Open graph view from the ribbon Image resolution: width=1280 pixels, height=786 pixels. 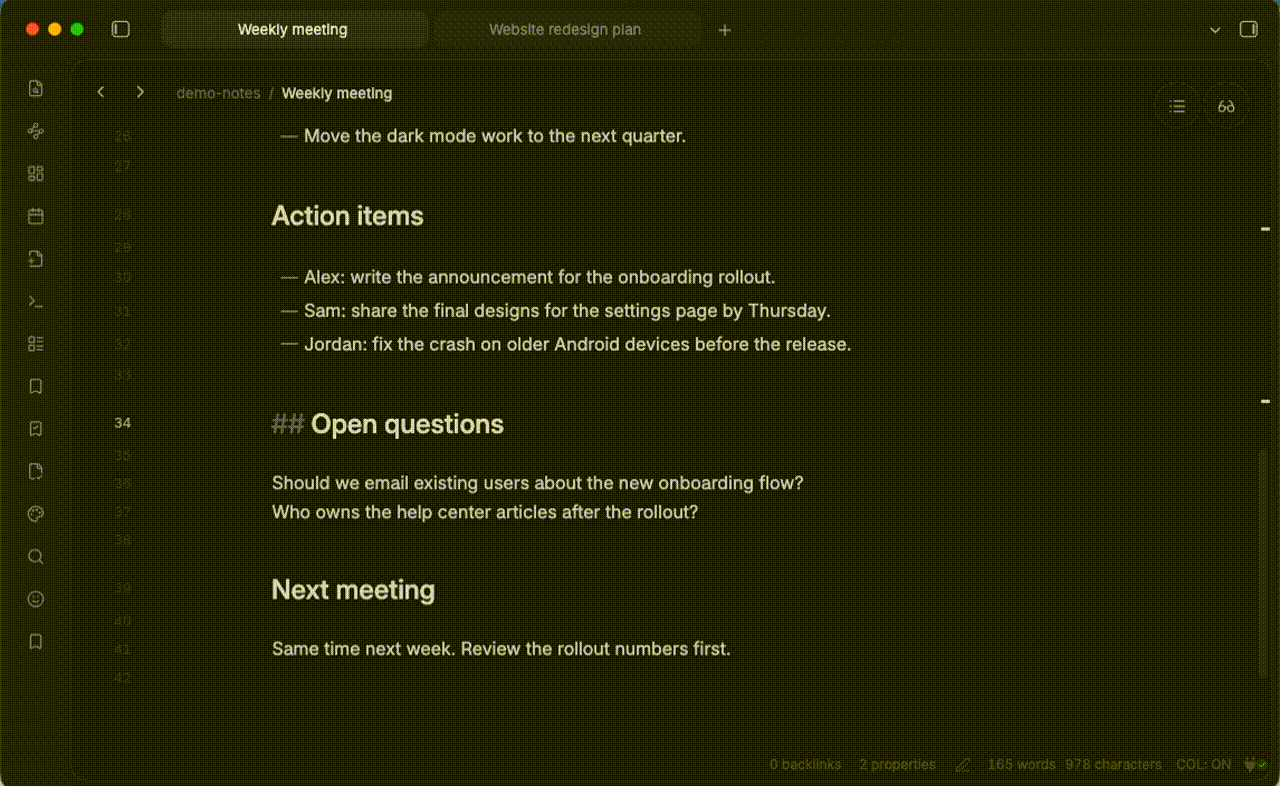[x=36, y=131]
